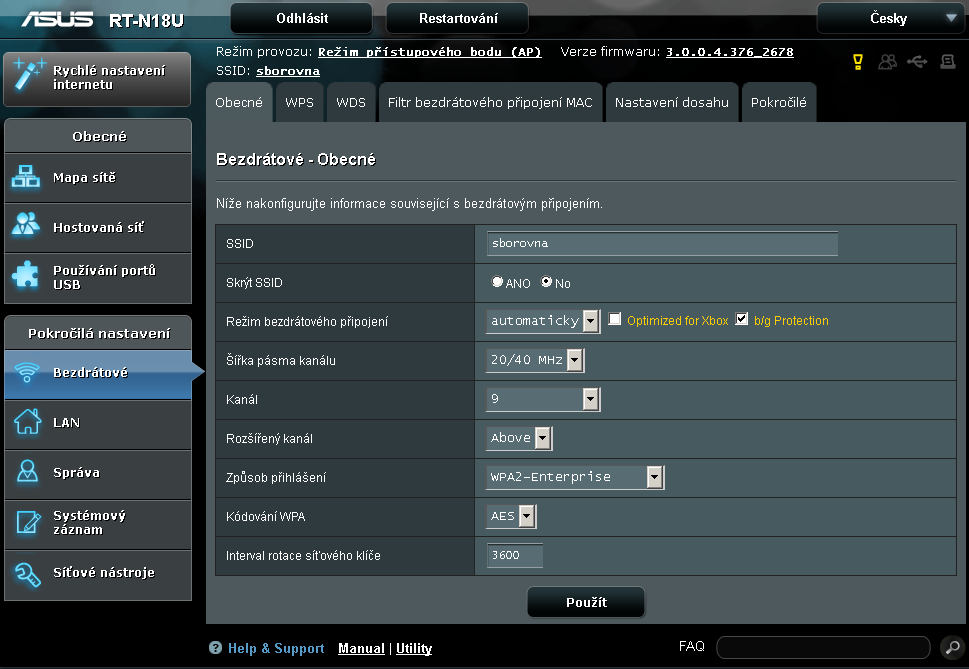This screenshot has width=969, height=669.
Task: Click the yellow lightbulb status icon
Action: tap(857, 62)
